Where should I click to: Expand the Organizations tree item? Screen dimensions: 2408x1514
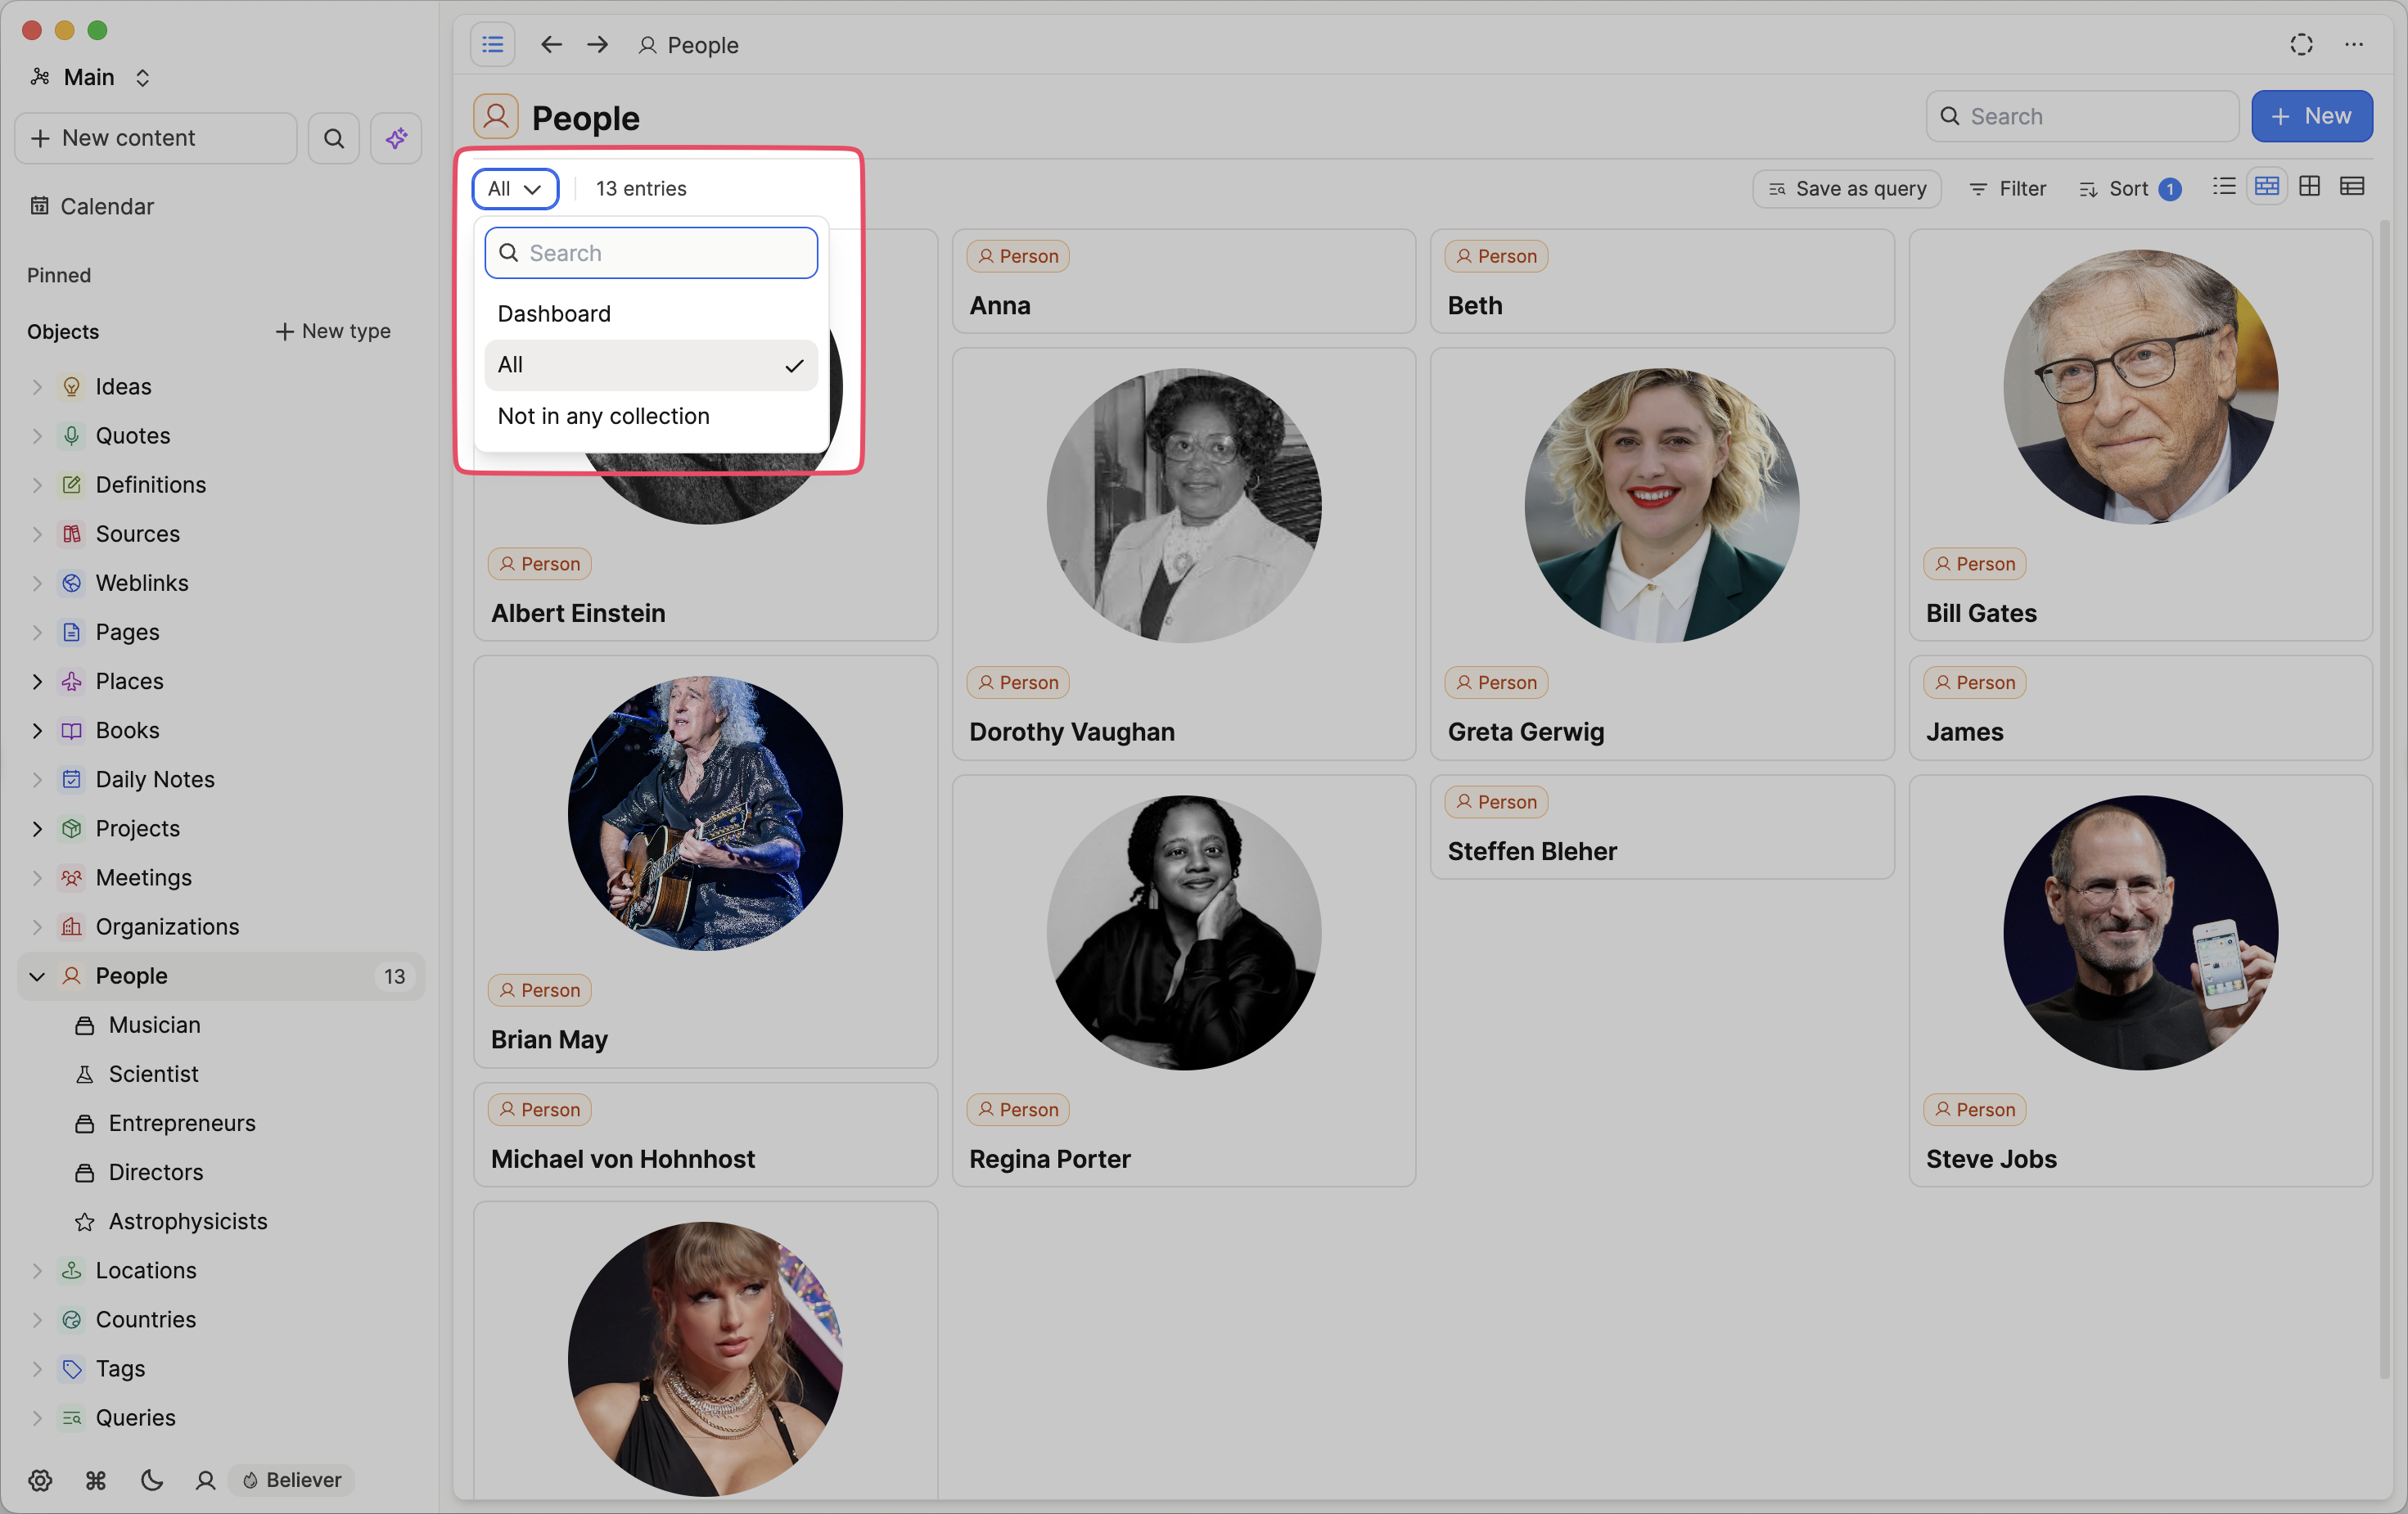[37, 927]
